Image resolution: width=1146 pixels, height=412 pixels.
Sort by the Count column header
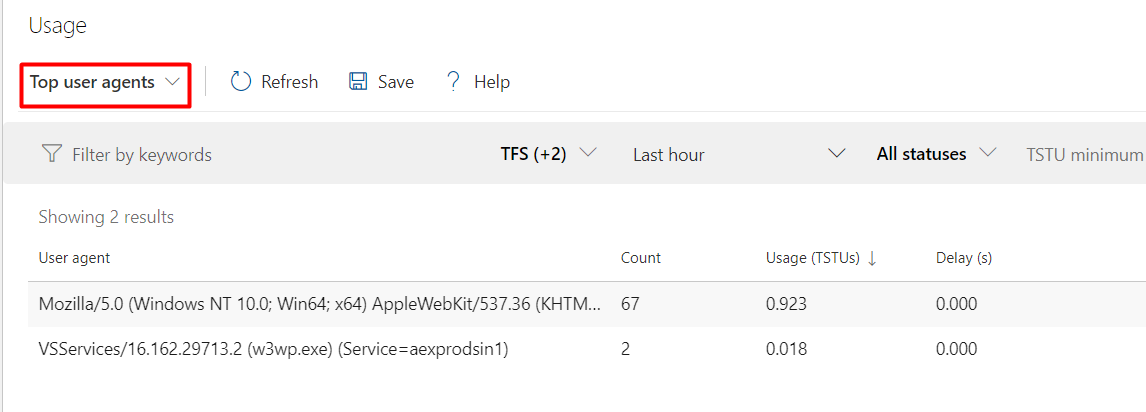click(x=640, y=258)
